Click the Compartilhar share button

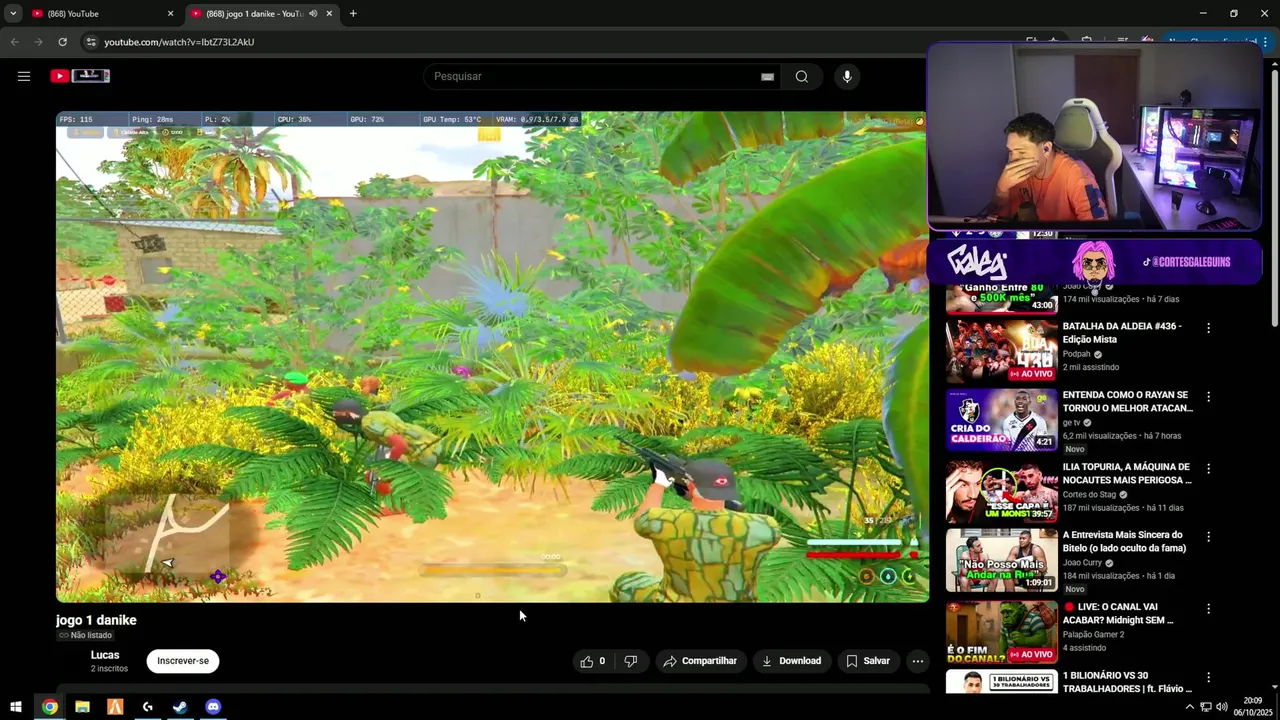click(700, 661)
